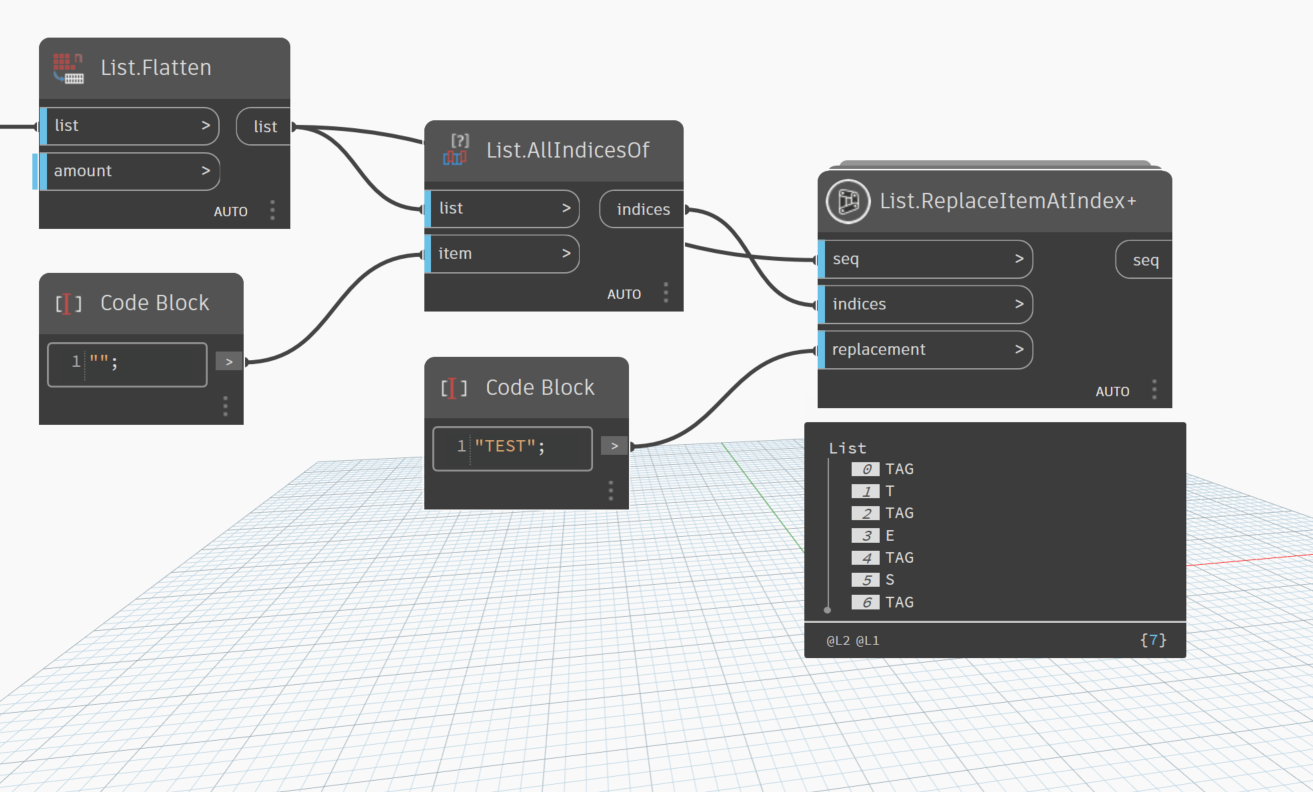Open the context menu on List.Flatten
This screenshot has width=1313, height=792.
pyautogui.click(x=272, y=210)
